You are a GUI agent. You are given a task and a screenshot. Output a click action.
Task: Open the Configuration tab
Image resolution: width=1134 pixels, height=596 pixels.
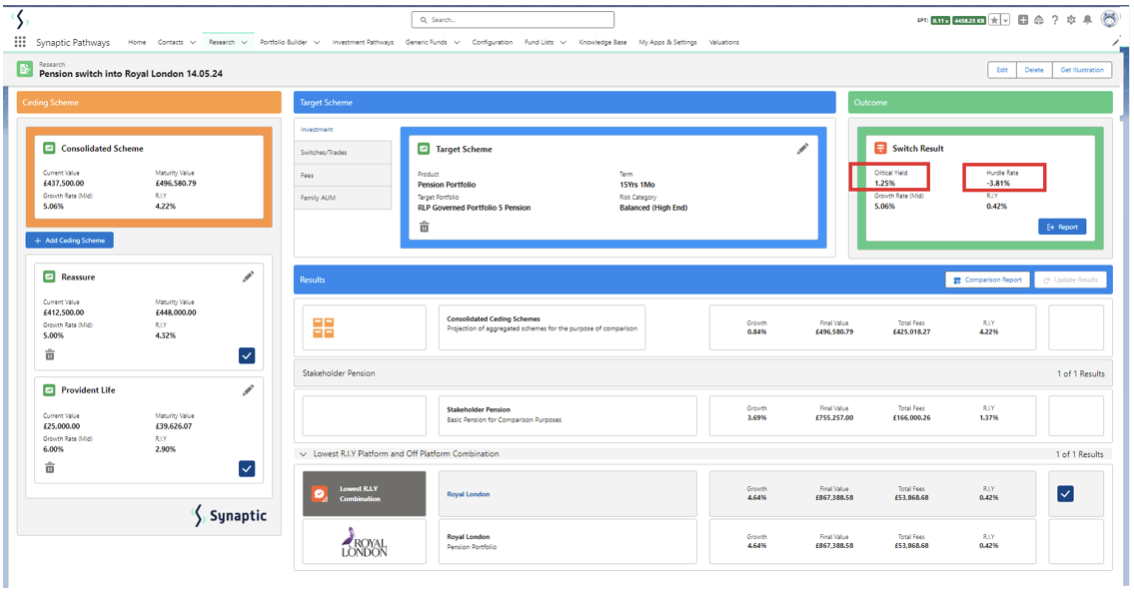pos(493,43)
